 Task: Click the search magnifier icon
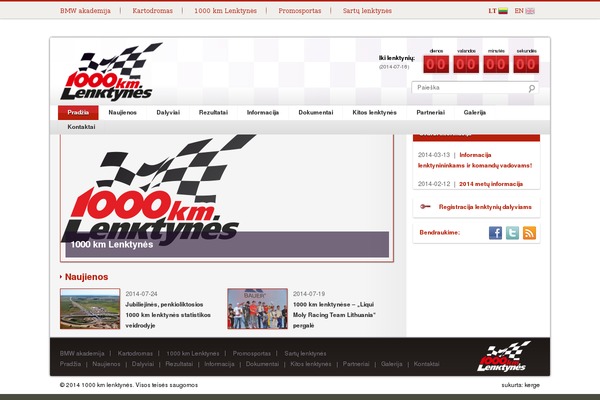(532, 88)
